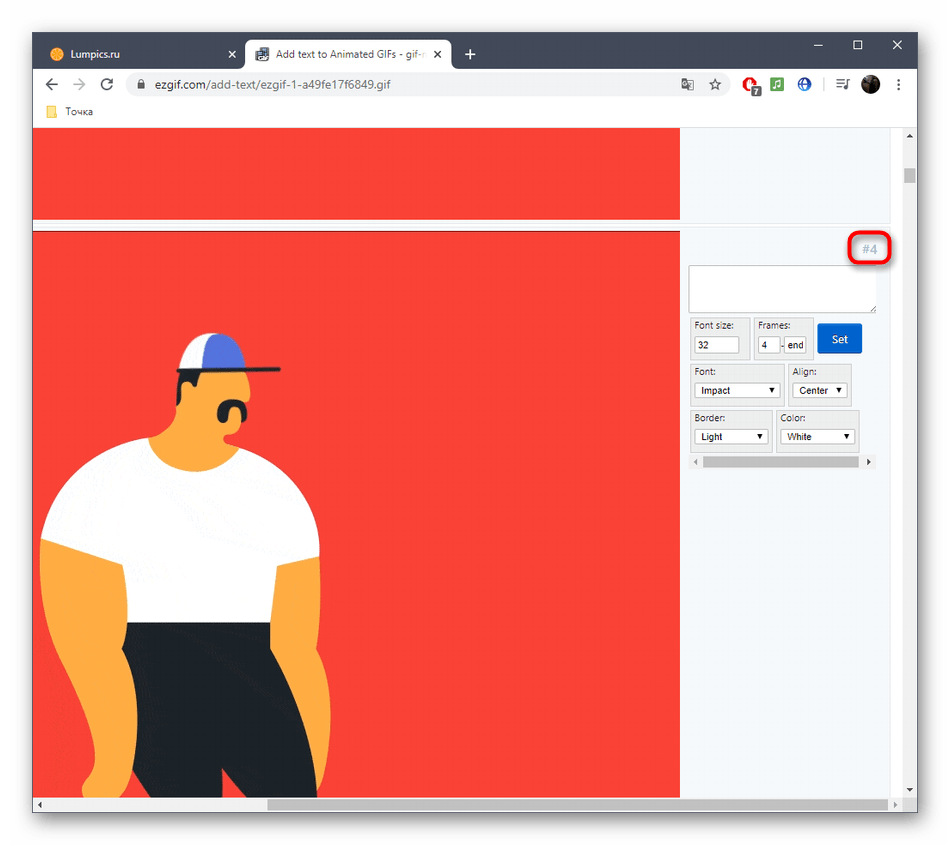Expand the Font dropdown showing Impact
Screen dimensions: 950x845
(x=737, y=391)
